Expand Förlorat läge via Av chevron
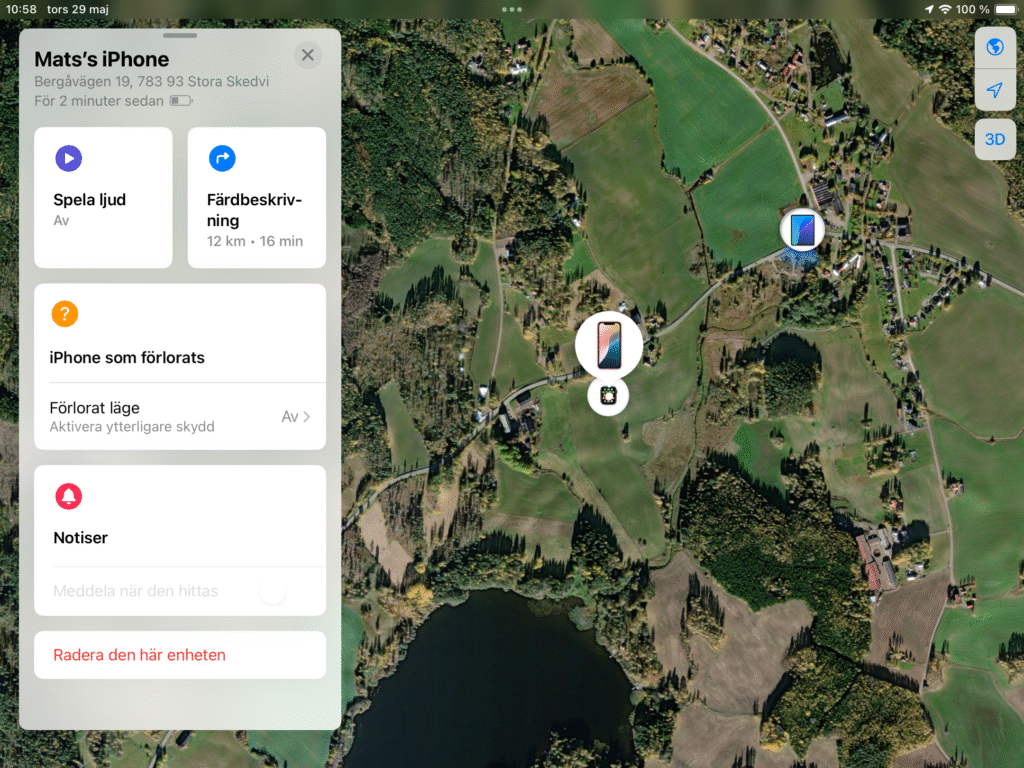 296,417
